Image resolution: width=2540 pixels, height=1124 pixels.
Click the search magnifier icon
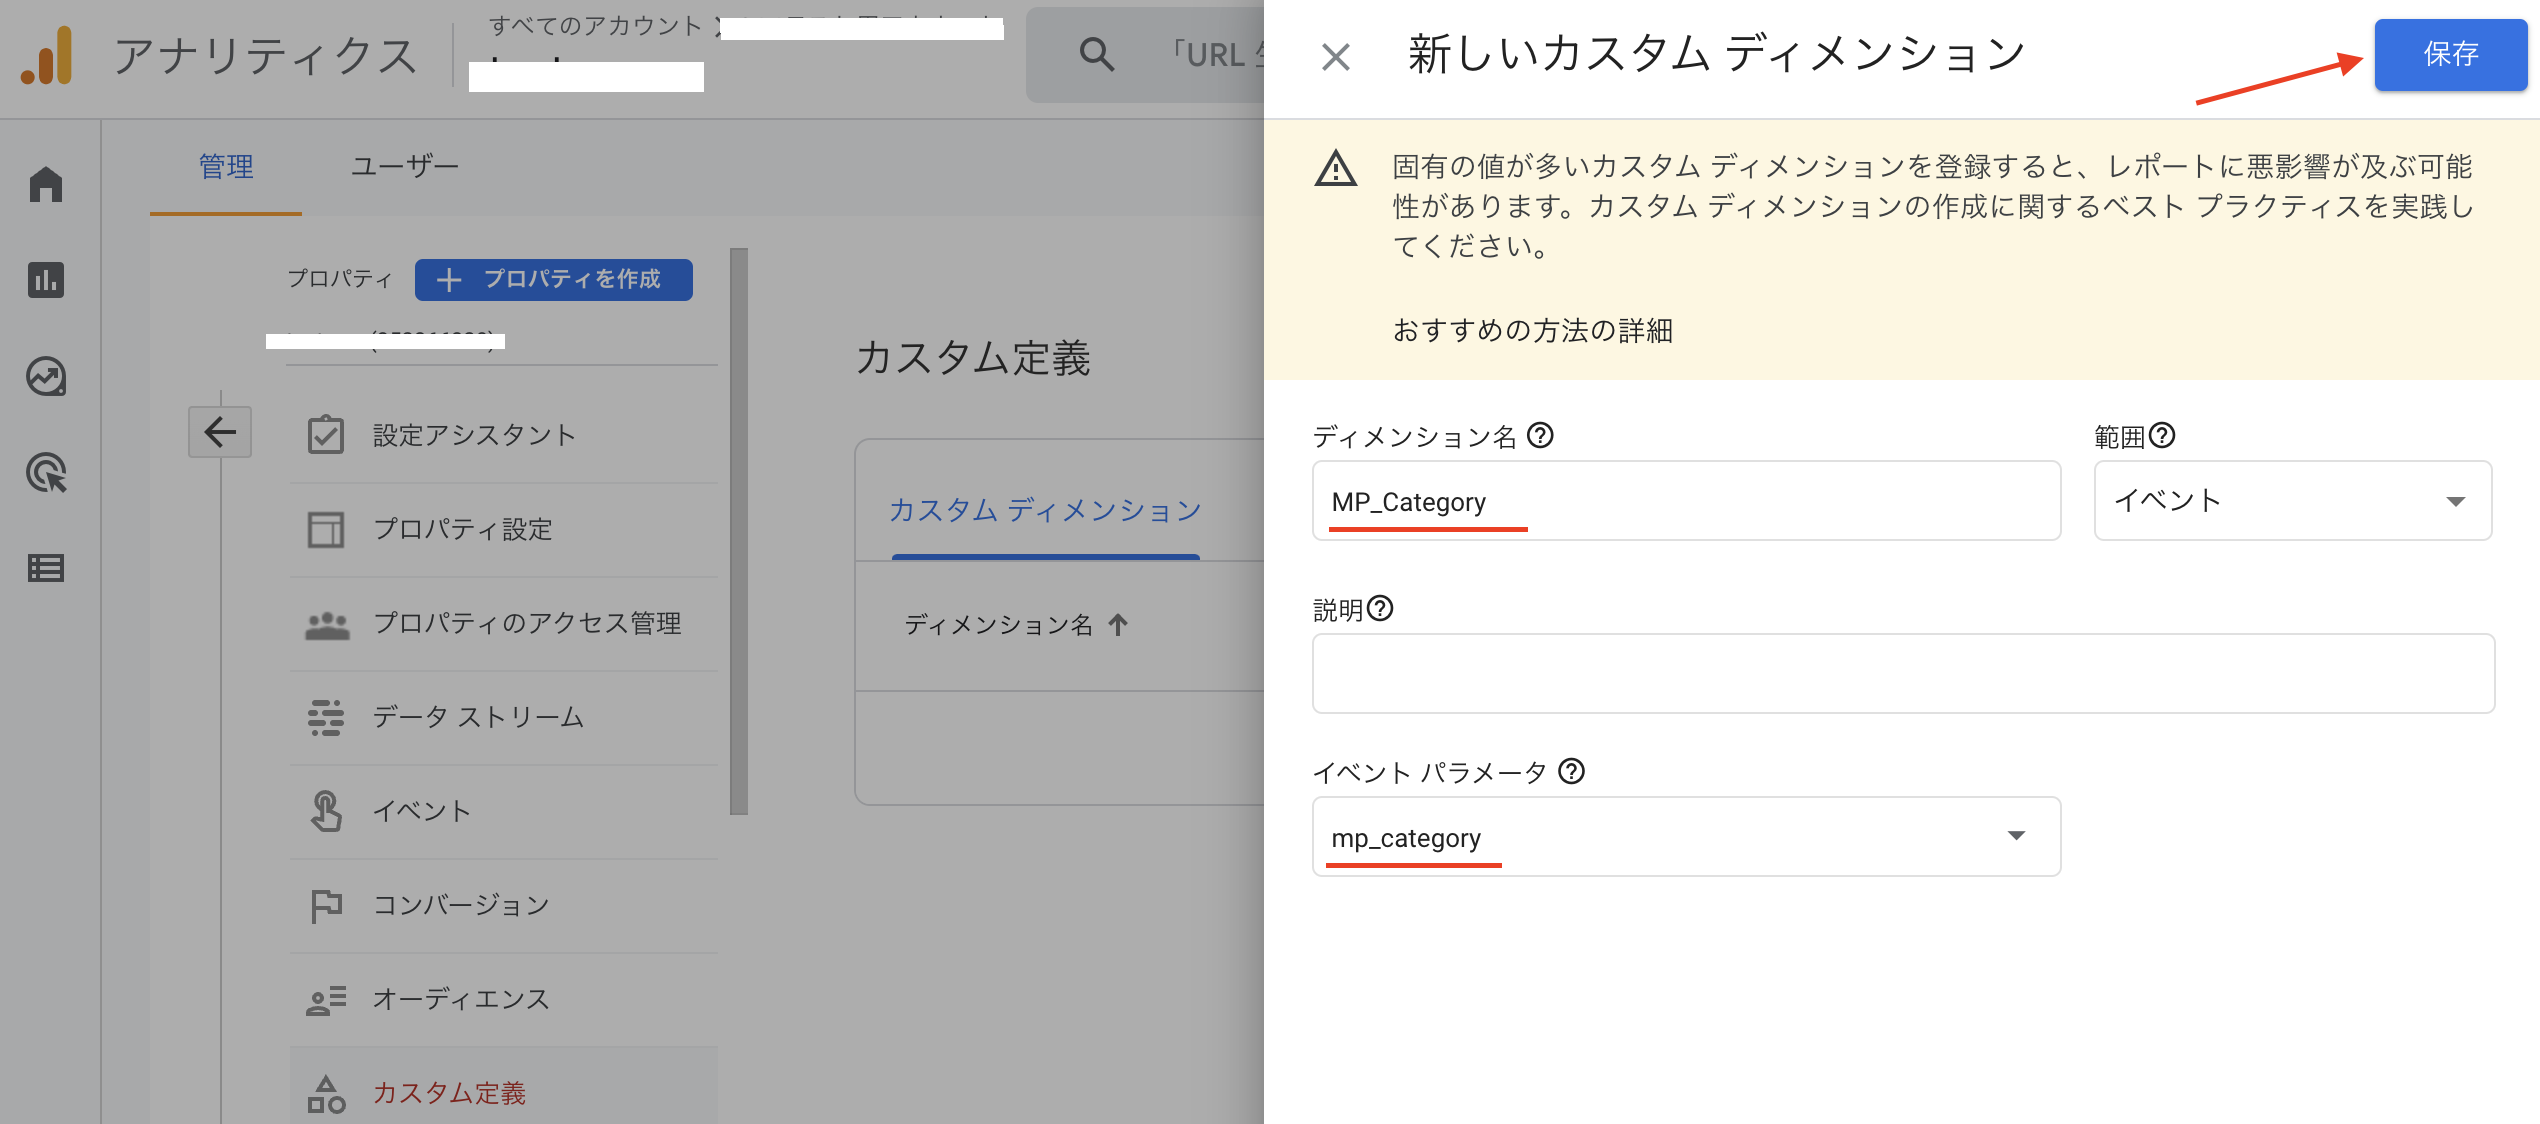(1096, 54)
